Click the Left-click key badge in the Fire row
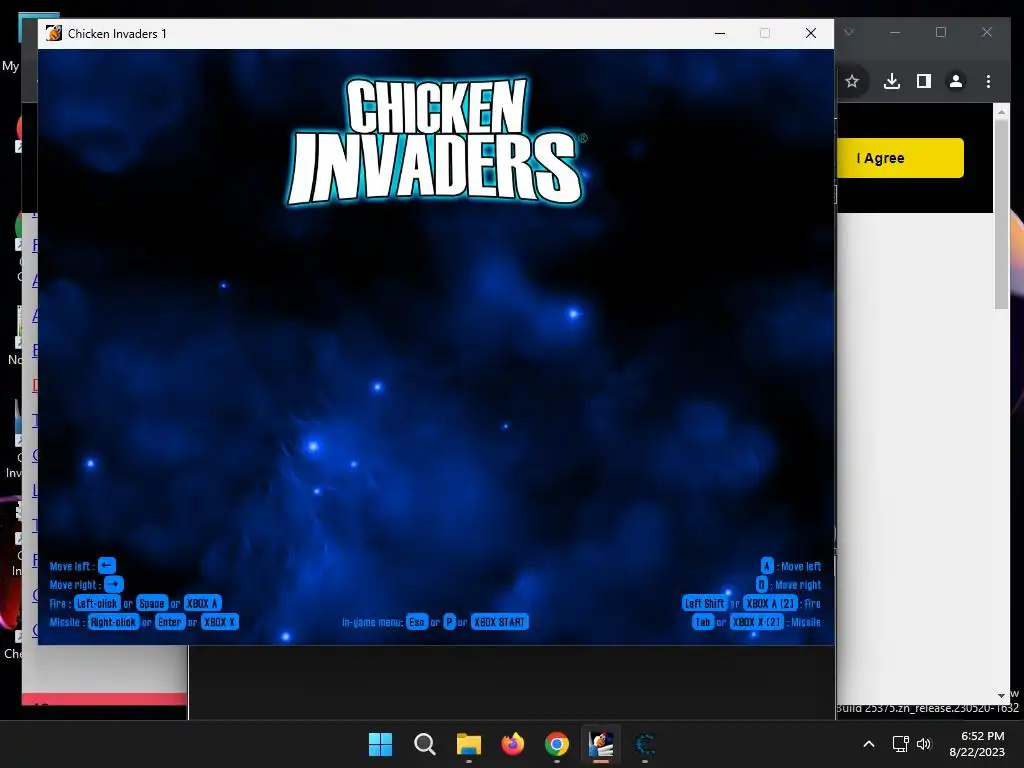The width and height of the screenshot is (1024, 768). [x=97, y=603]
